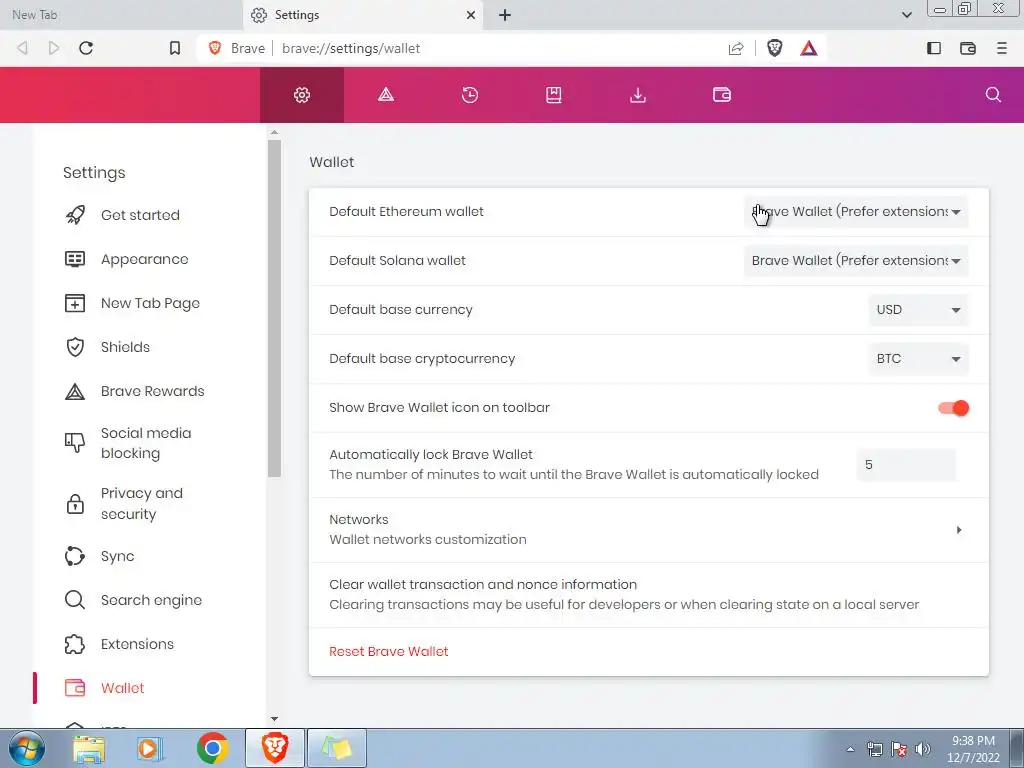1024x768 pixels.
Task: Click the auto-lock minutes input field
Action: coord(906,465)
